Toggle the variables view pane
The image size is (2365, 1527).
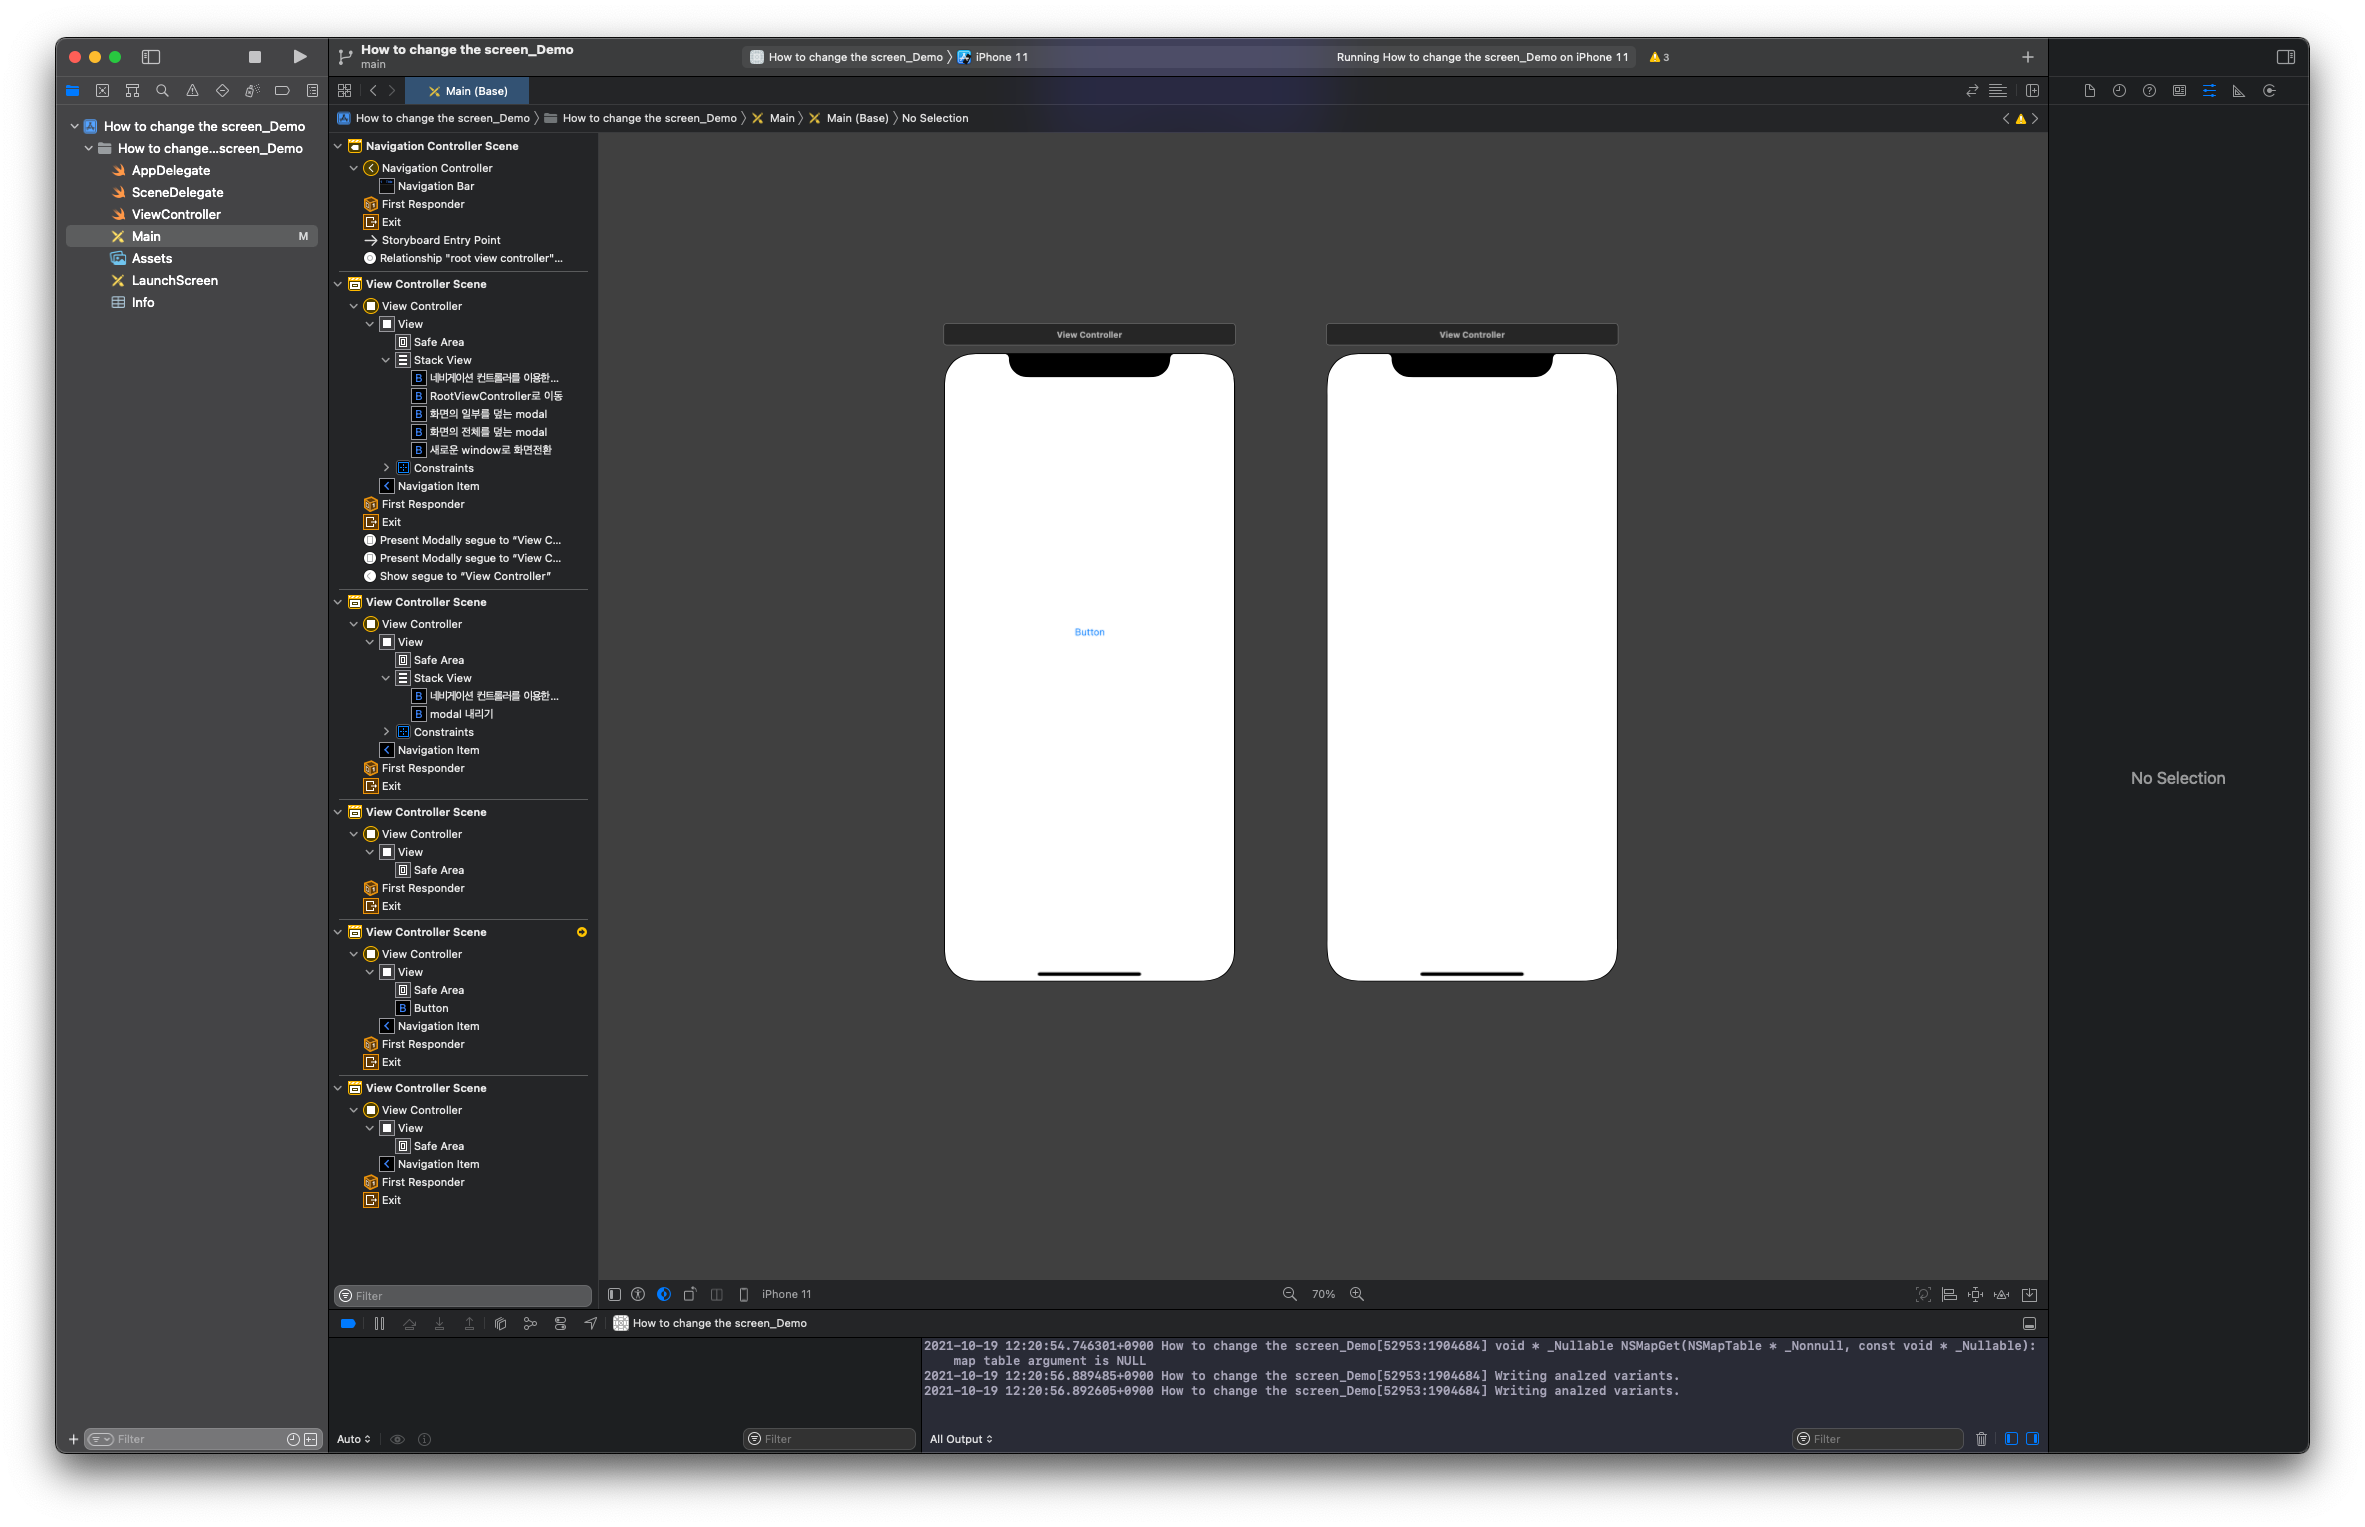click(2012, 1439)
